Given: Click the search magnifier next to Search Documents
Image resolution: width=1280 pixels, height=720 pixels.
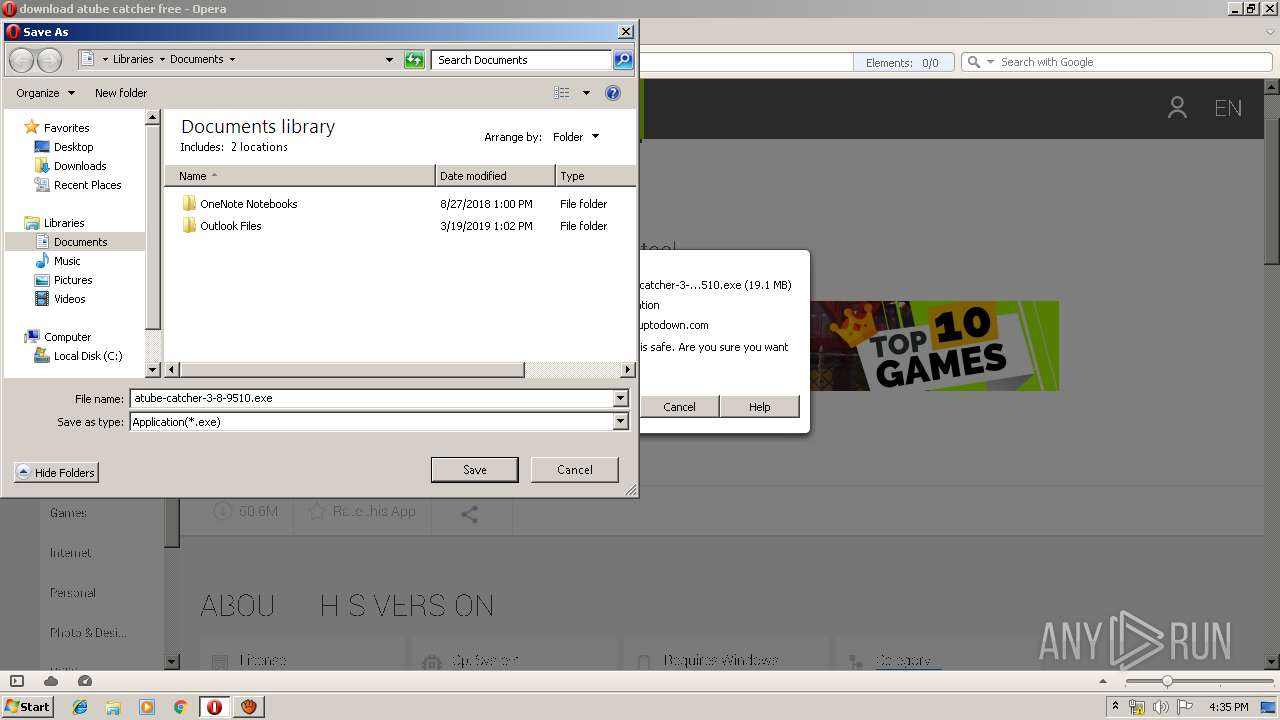Looking at the screenshot, I should coord(623,60).
